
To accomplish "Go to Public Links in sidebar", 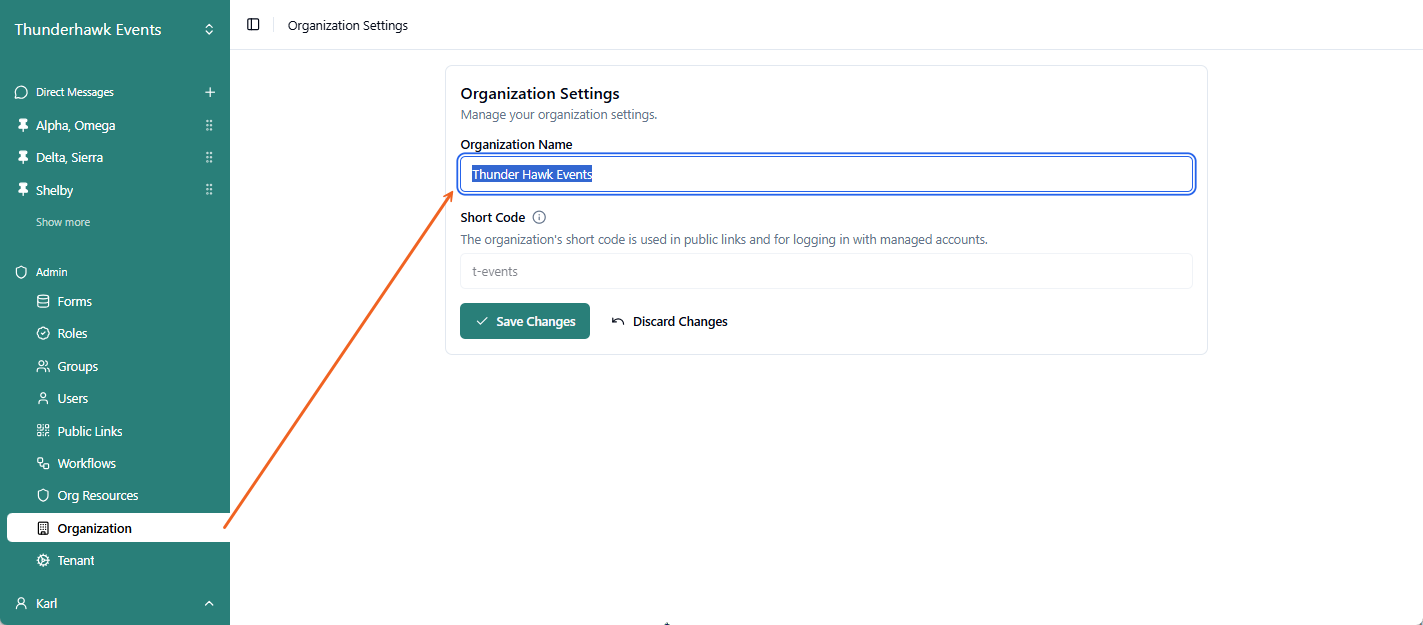I will [x=90, y=431].
